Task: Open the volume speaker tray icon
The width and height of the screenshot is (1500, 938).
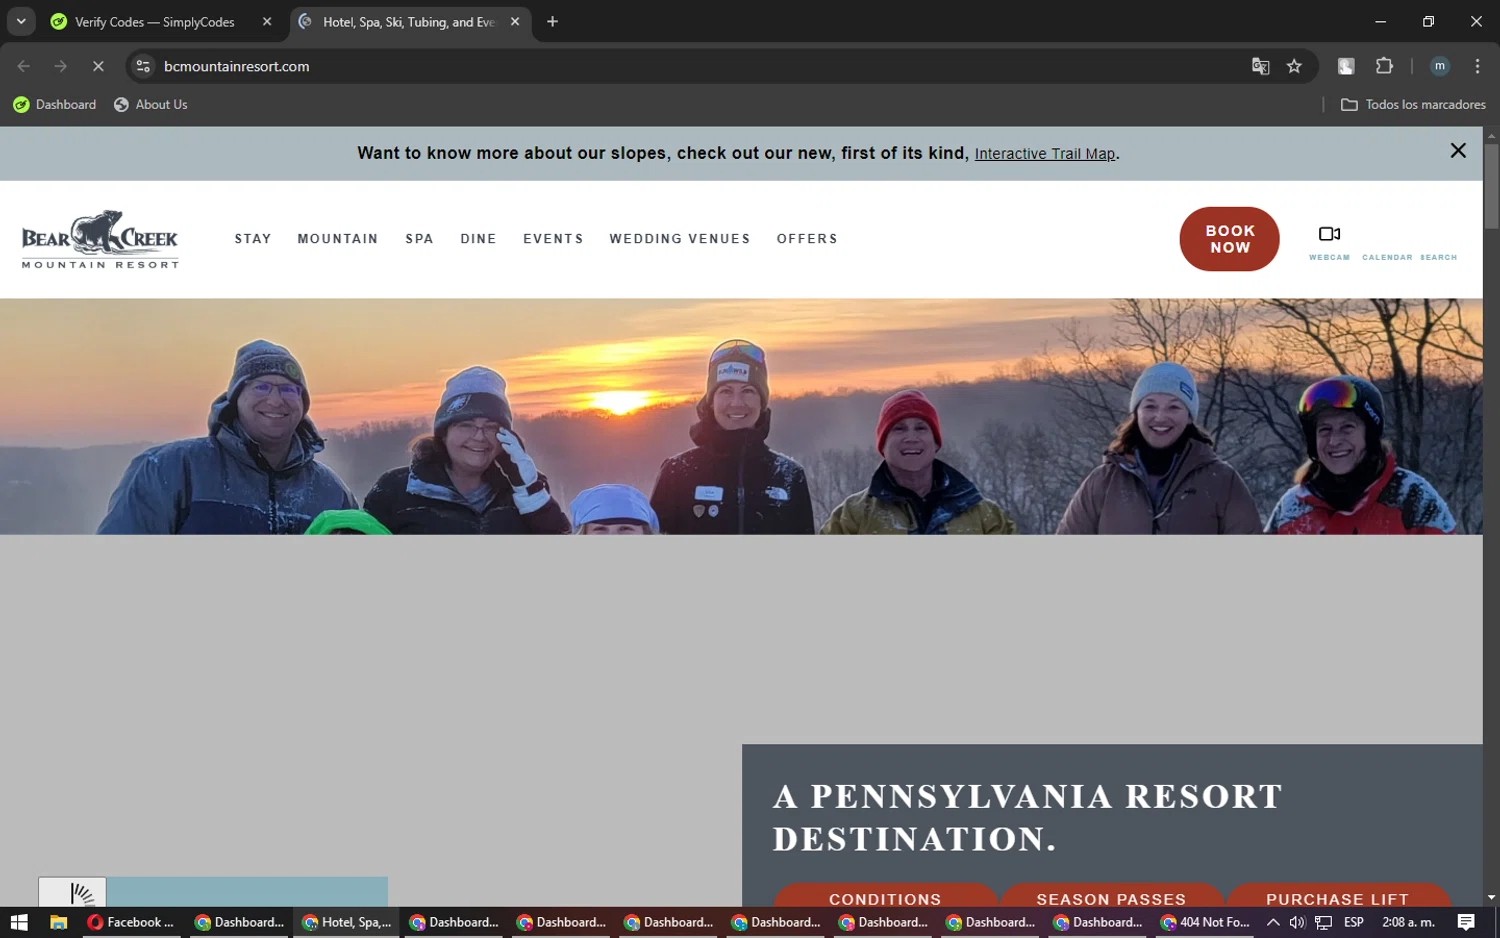Action: tap(1297, 922)
